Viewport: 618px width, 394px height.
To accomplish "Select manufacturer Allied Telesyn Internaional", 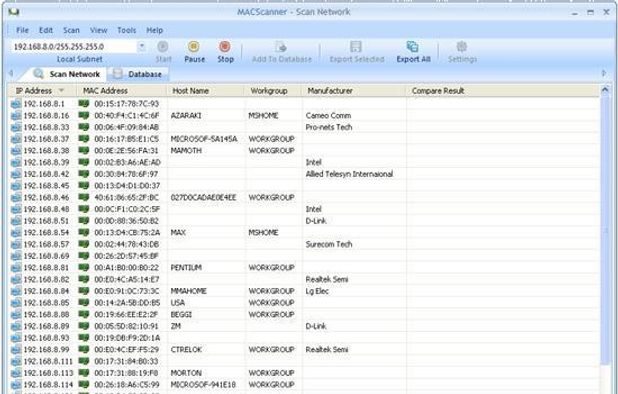I will pyautogui.click(x=349, y=174).
